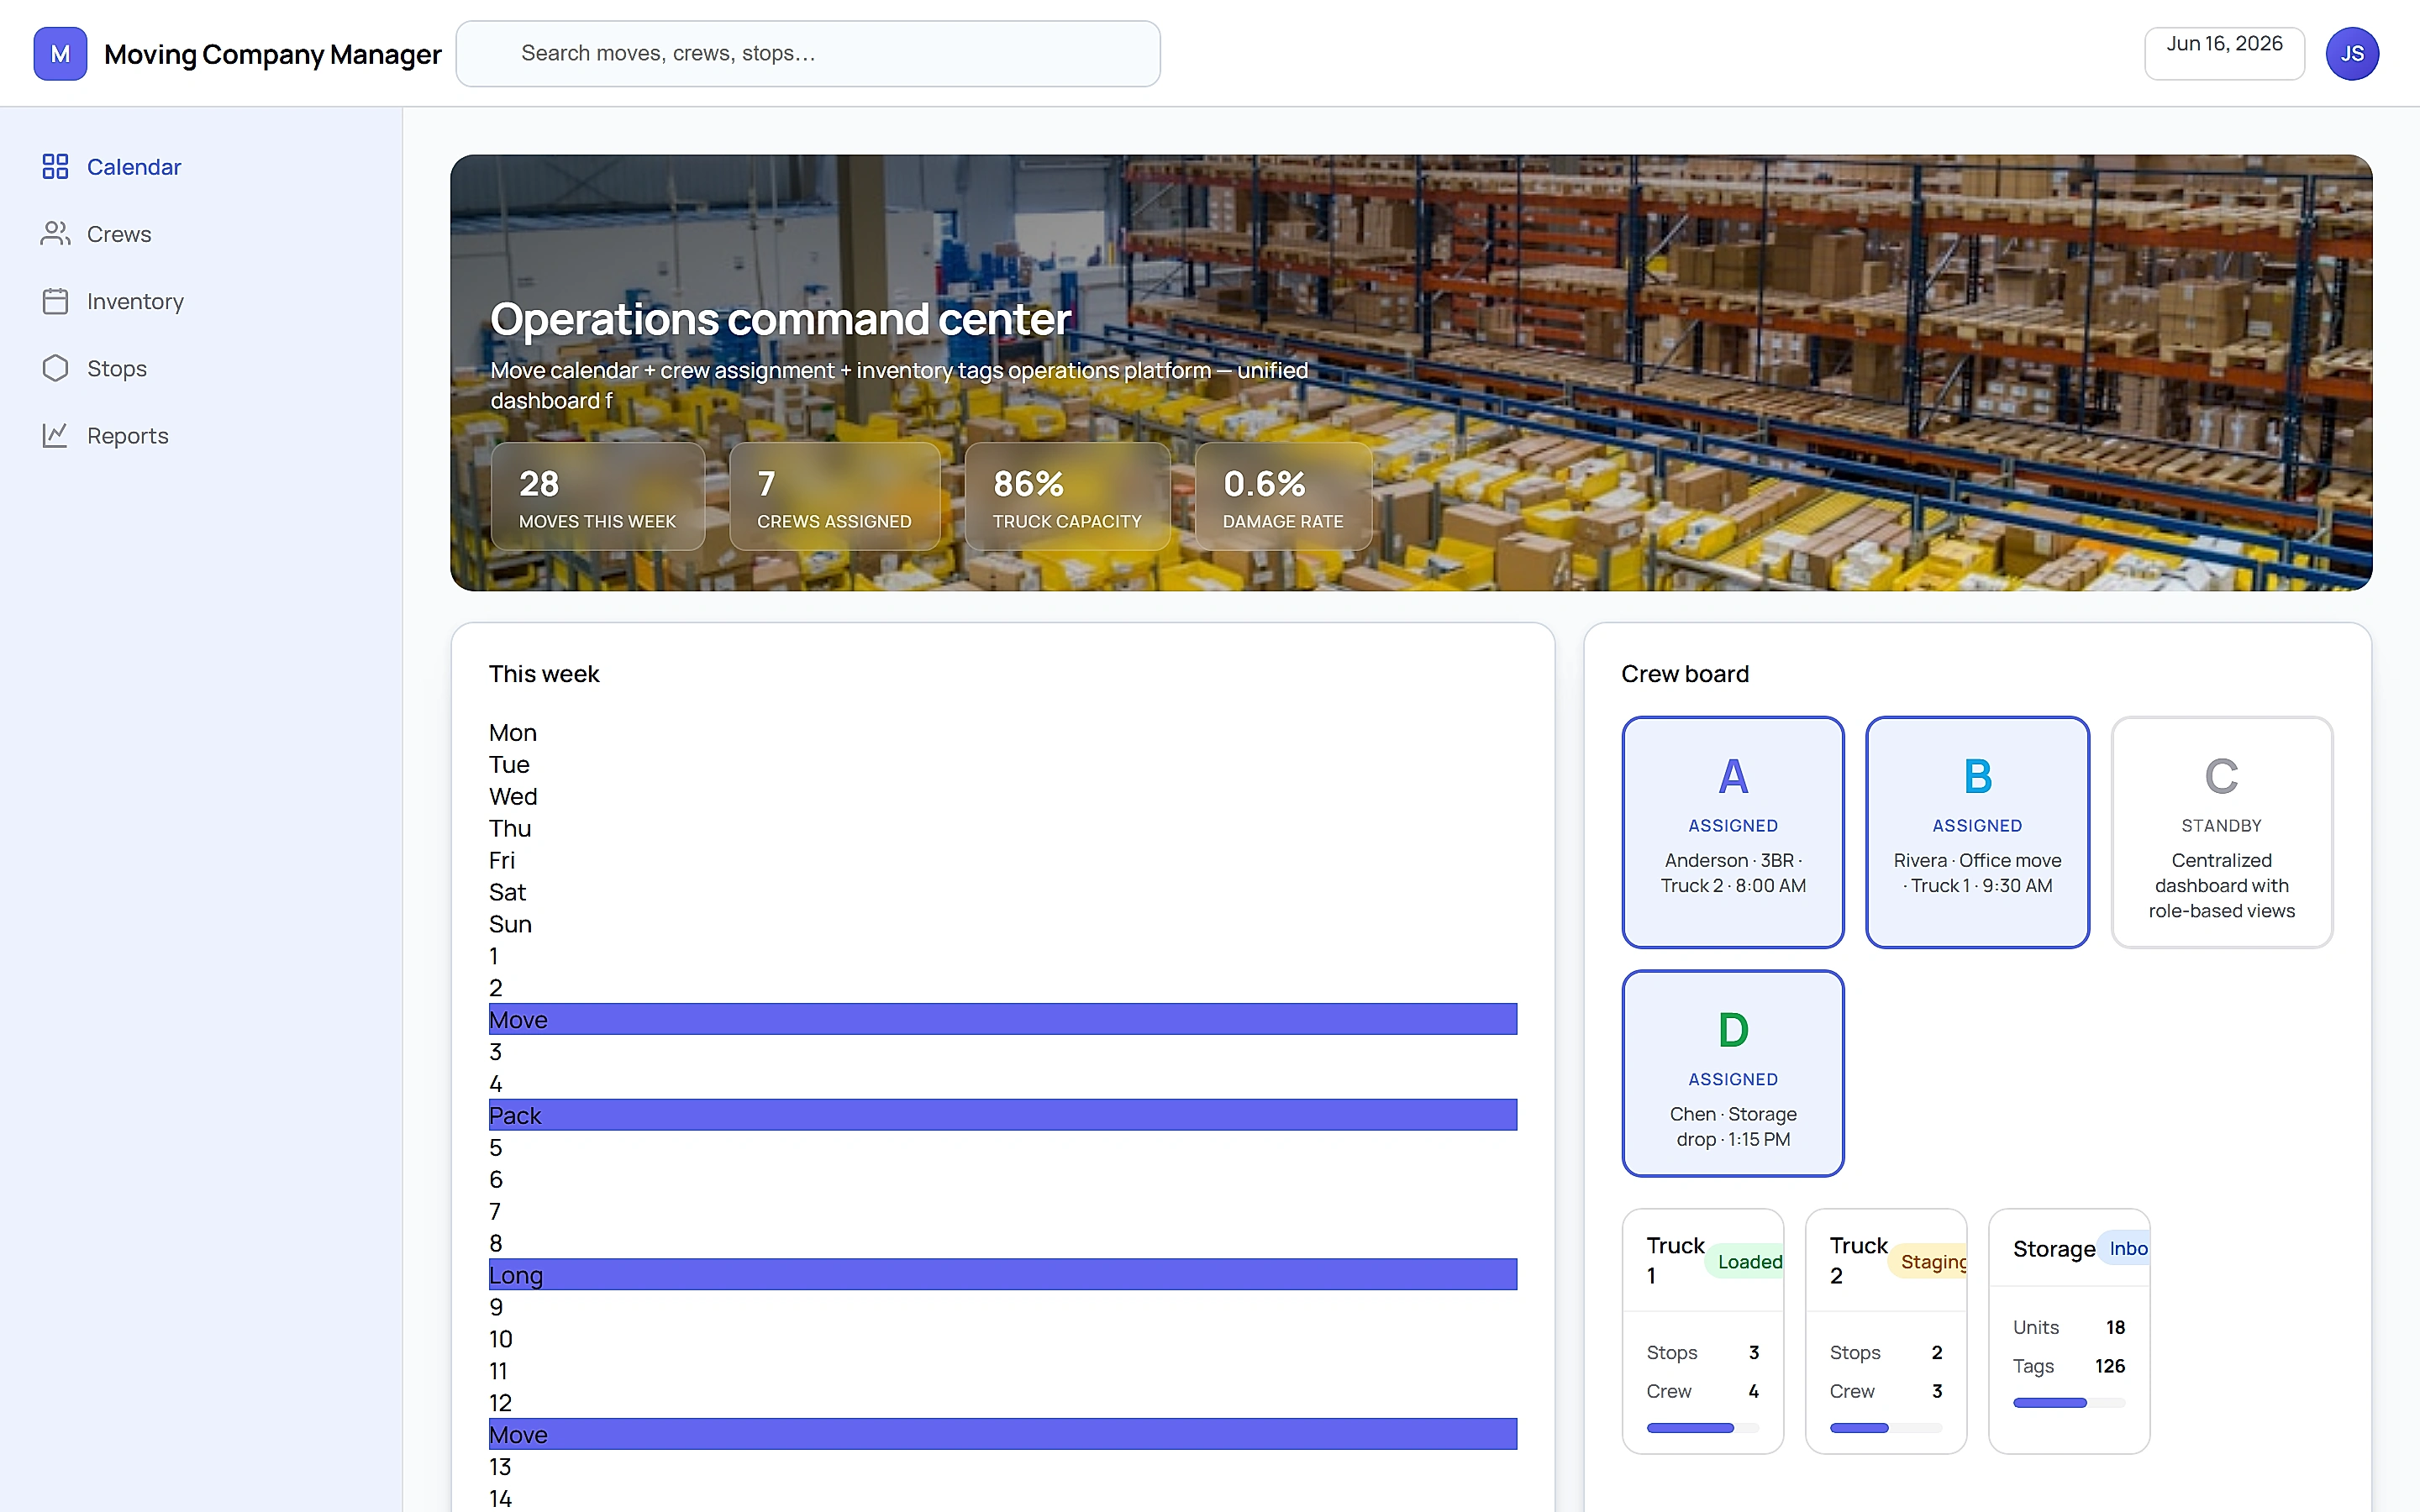Open crew D Chen storage drop card
Image resolution: width=2420 pixels, height=1512 pixels.
[x=1733, y=1073]
